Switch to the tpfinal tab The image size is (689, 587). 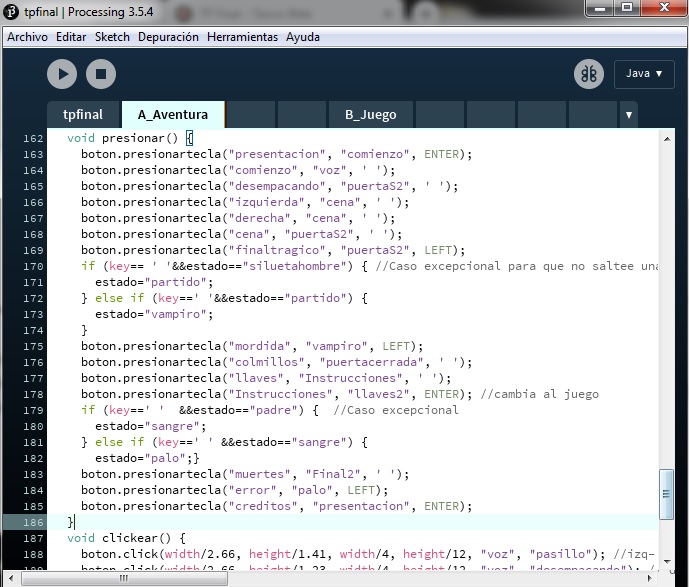click(83, 115)
